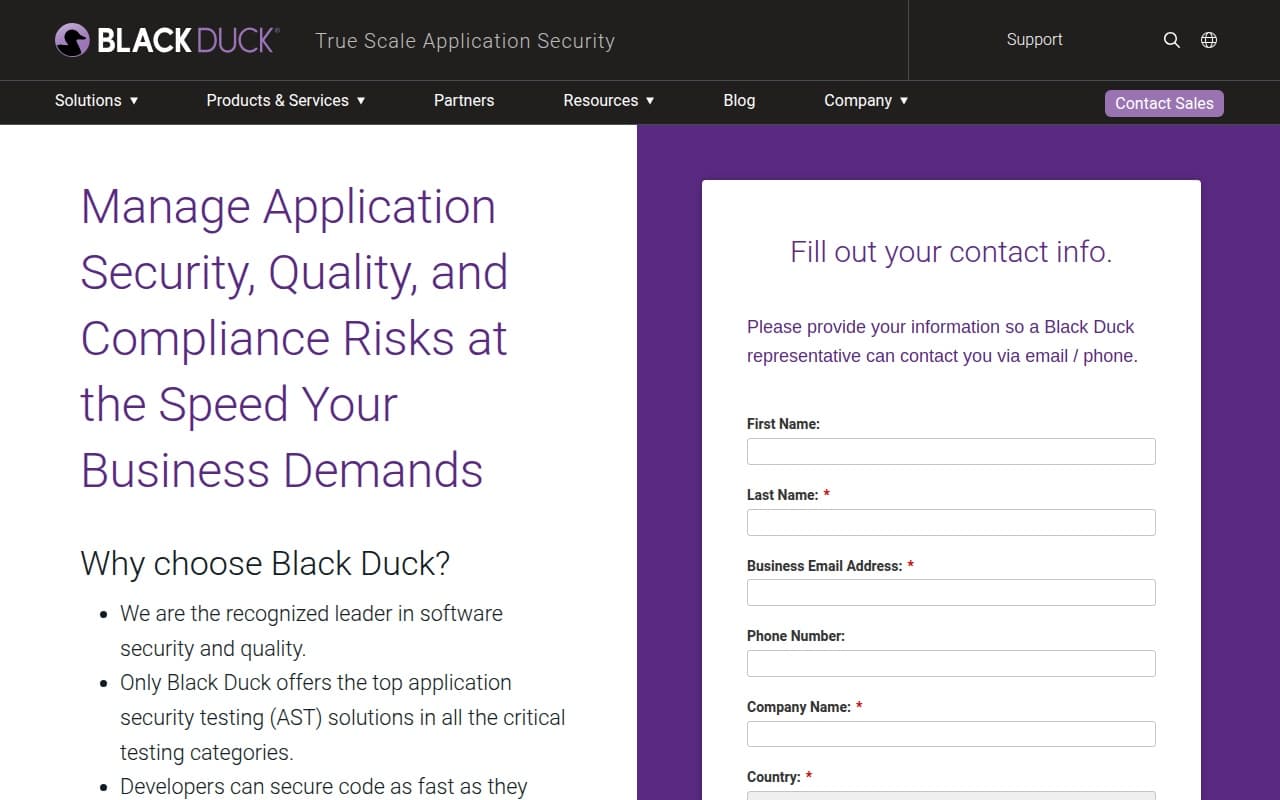1280x800 pixels.
Task: Click the Contact Sales button
Action: pyautogui.click(x=1164, y=103)
